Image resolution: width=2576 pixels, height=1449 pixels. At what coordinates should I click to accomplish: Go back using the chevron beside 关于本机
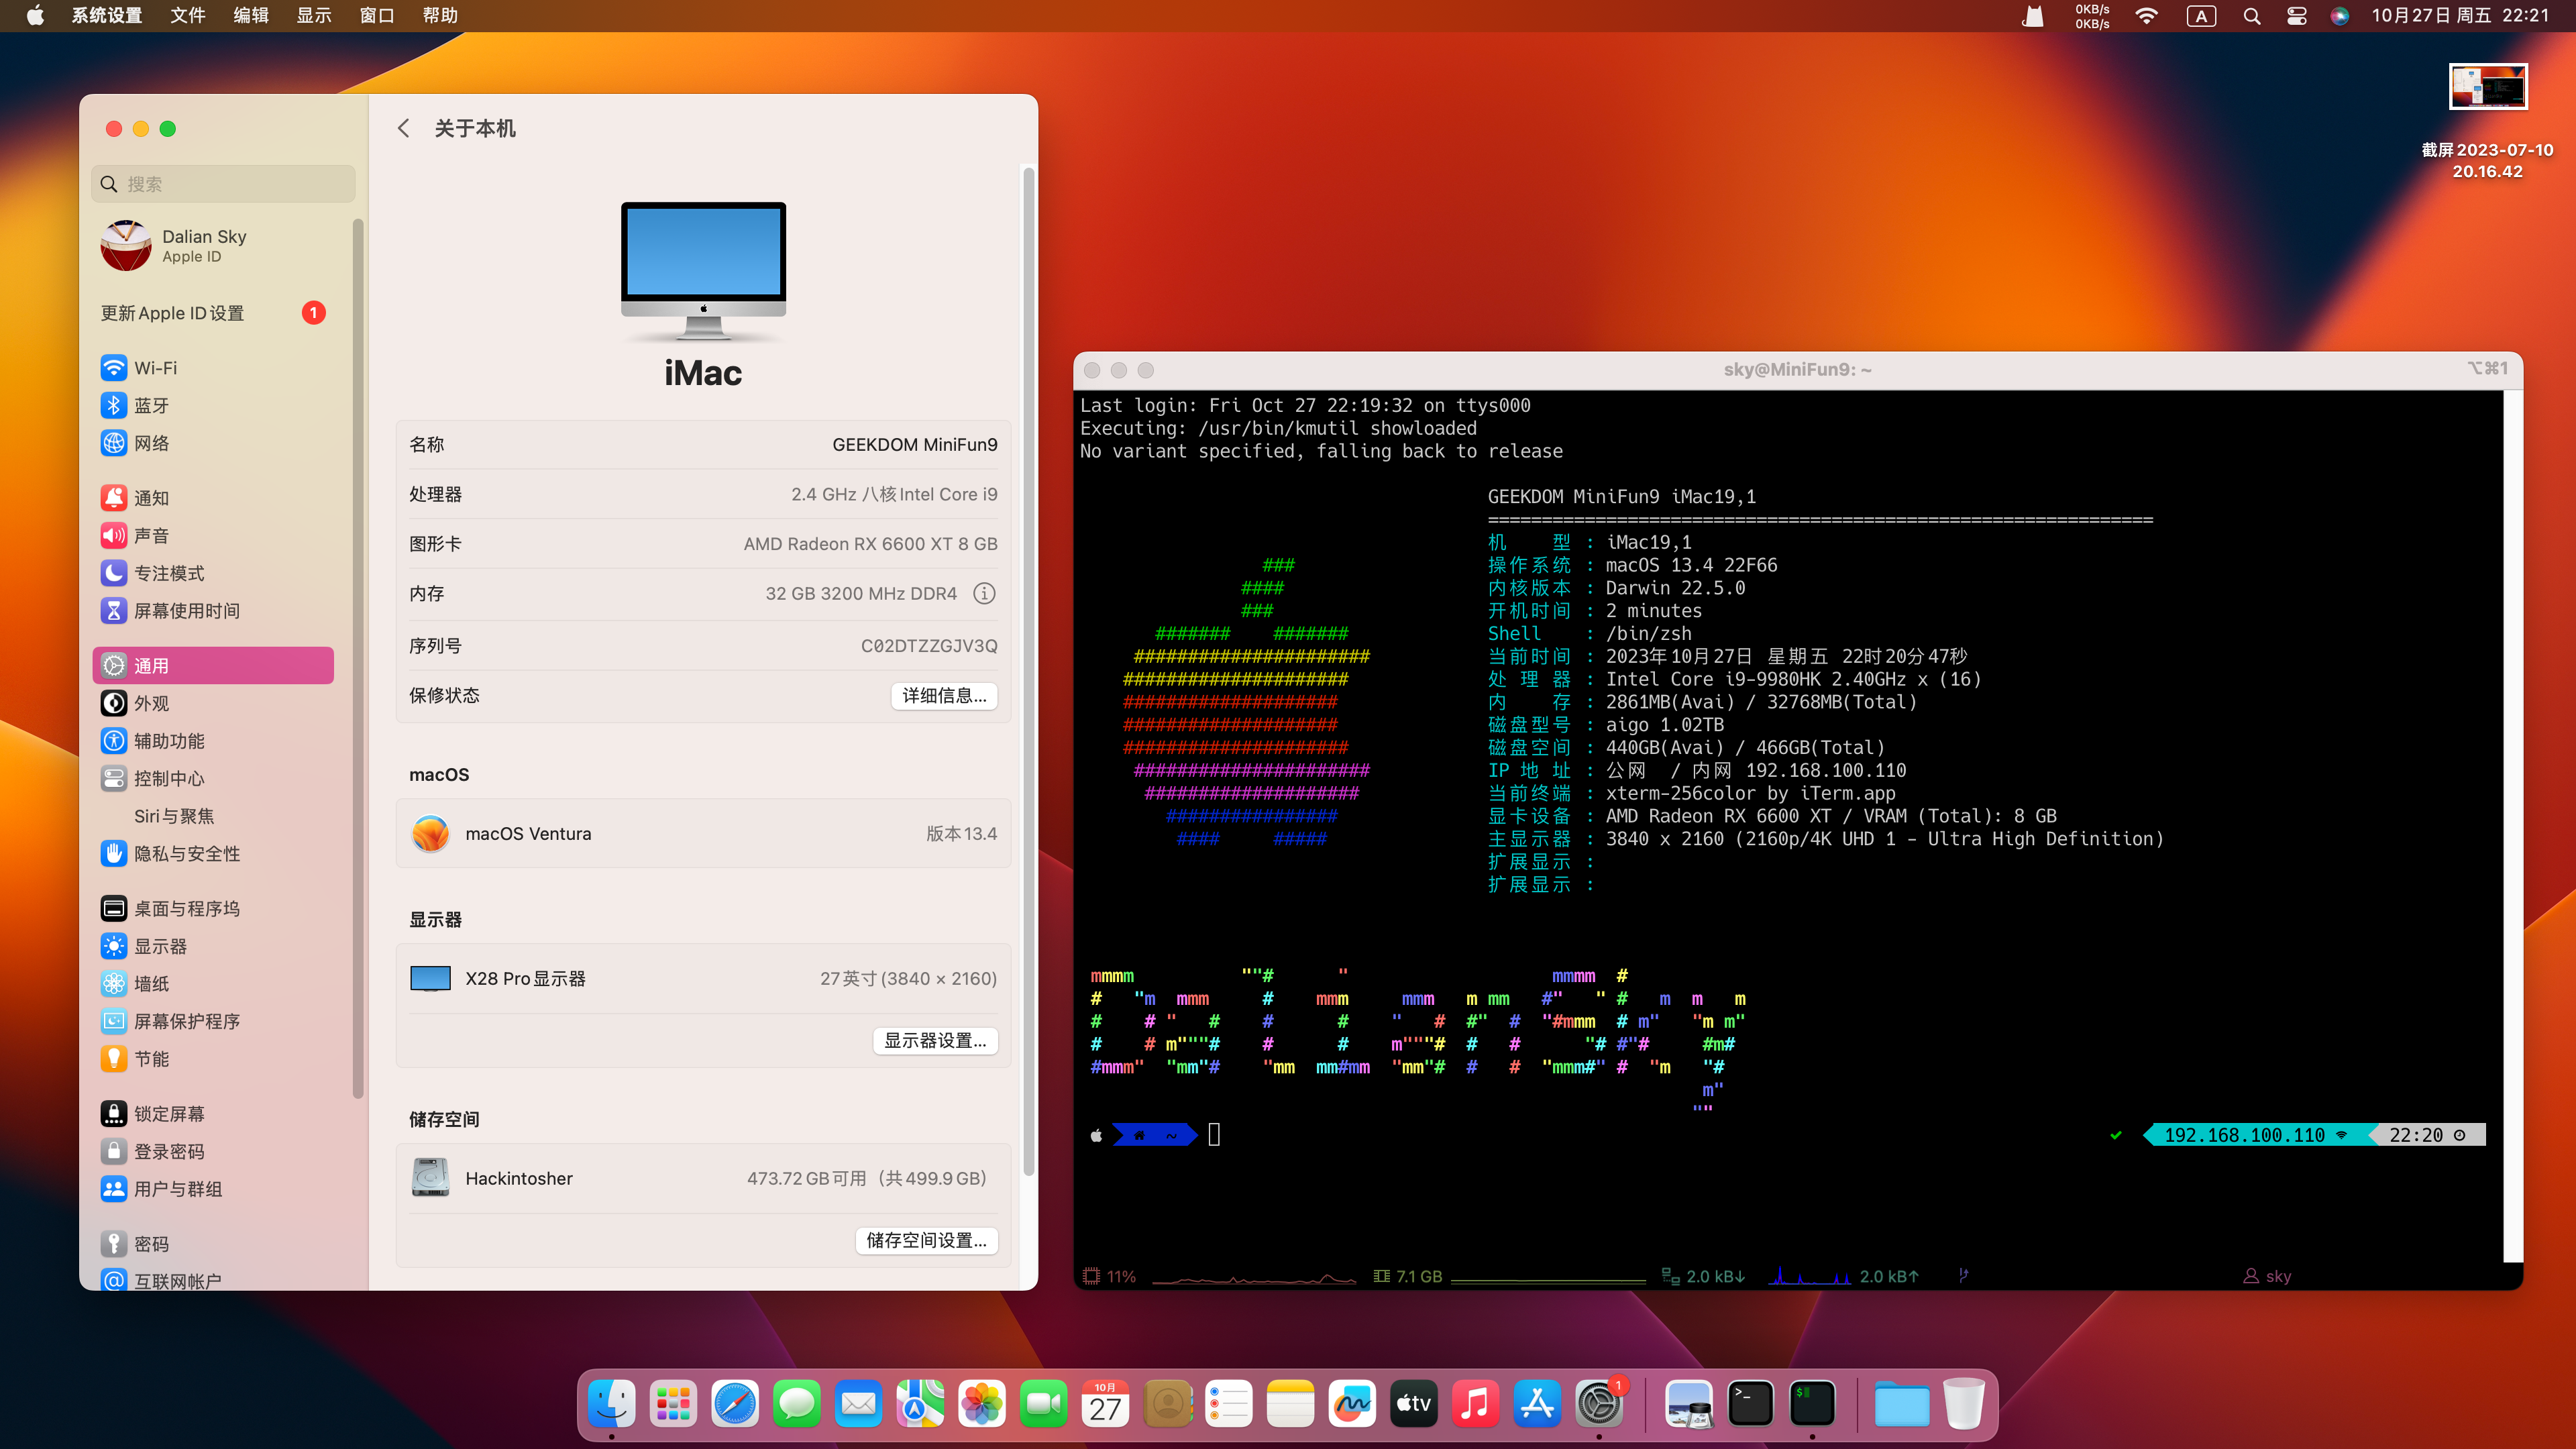[403, 128]
